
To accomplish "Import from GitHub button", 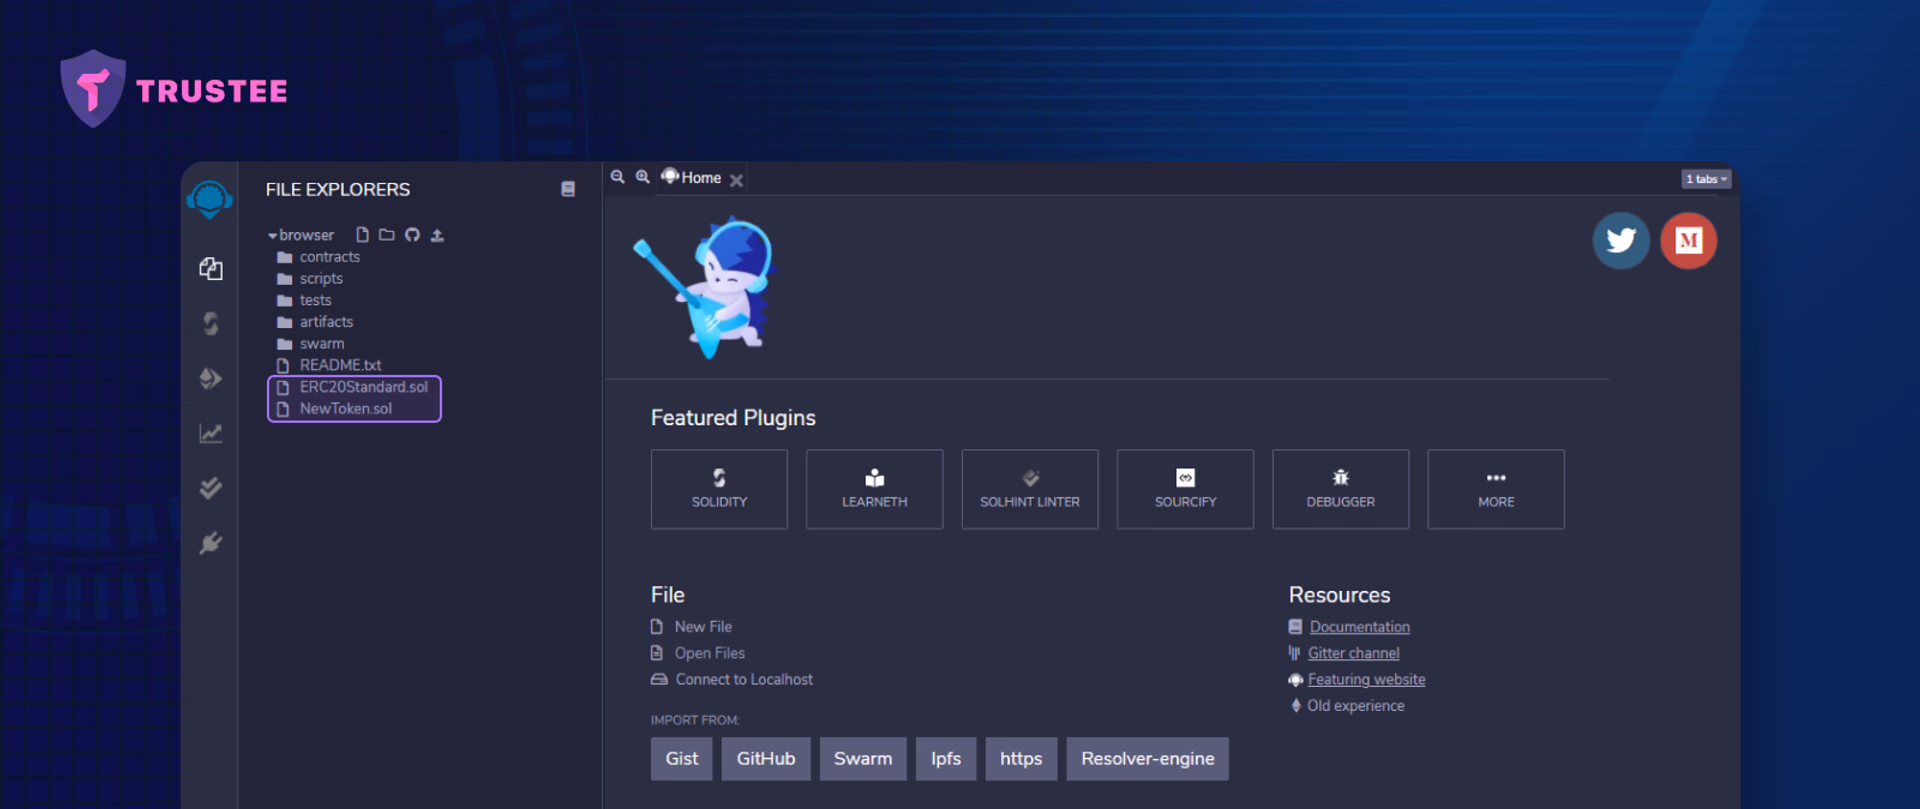I will click(x=766, y=759).
